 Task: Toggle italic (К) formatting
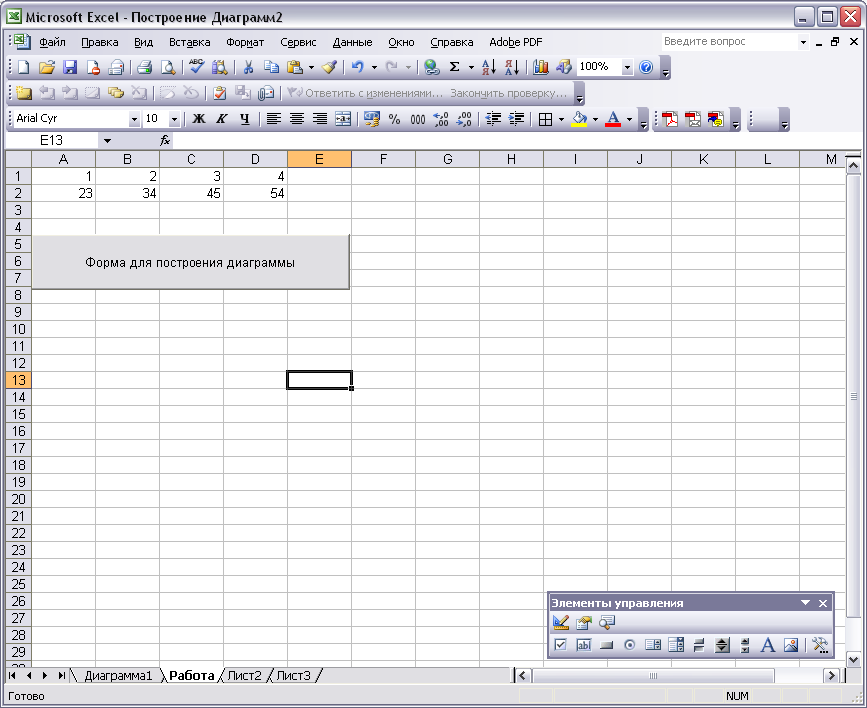(x=222, y=119)
